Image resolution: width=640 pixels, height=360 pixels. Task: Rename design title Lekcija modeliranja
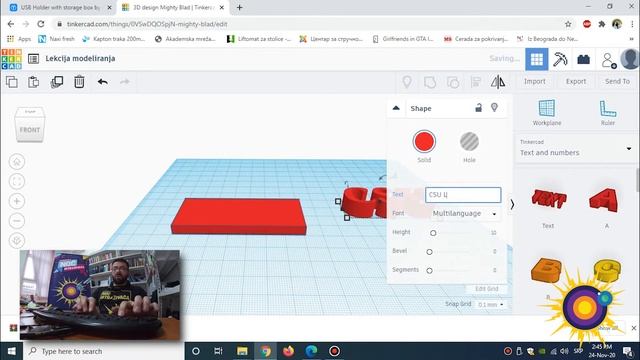(x=80, y=58)
